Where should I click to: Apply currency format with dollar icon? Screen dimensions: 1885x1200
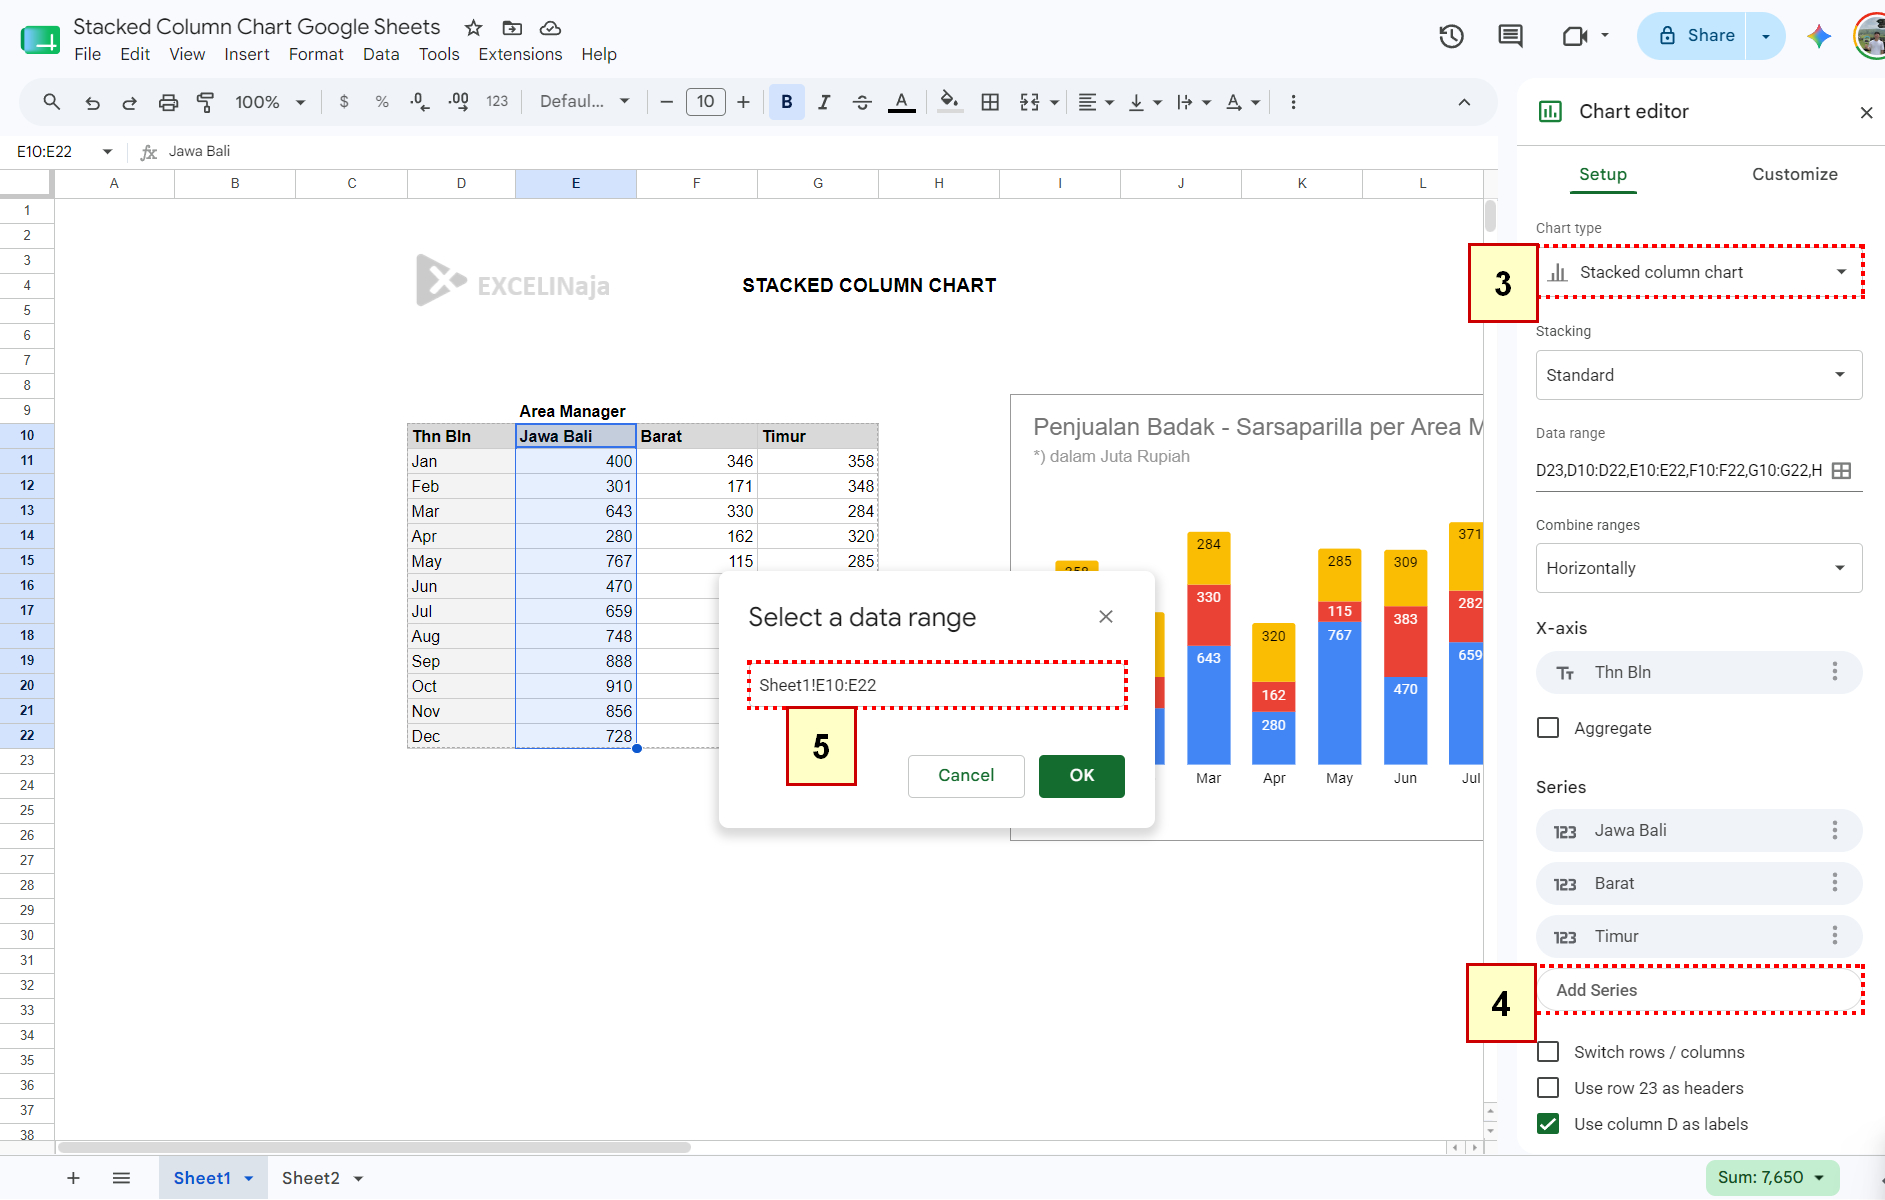344,102
